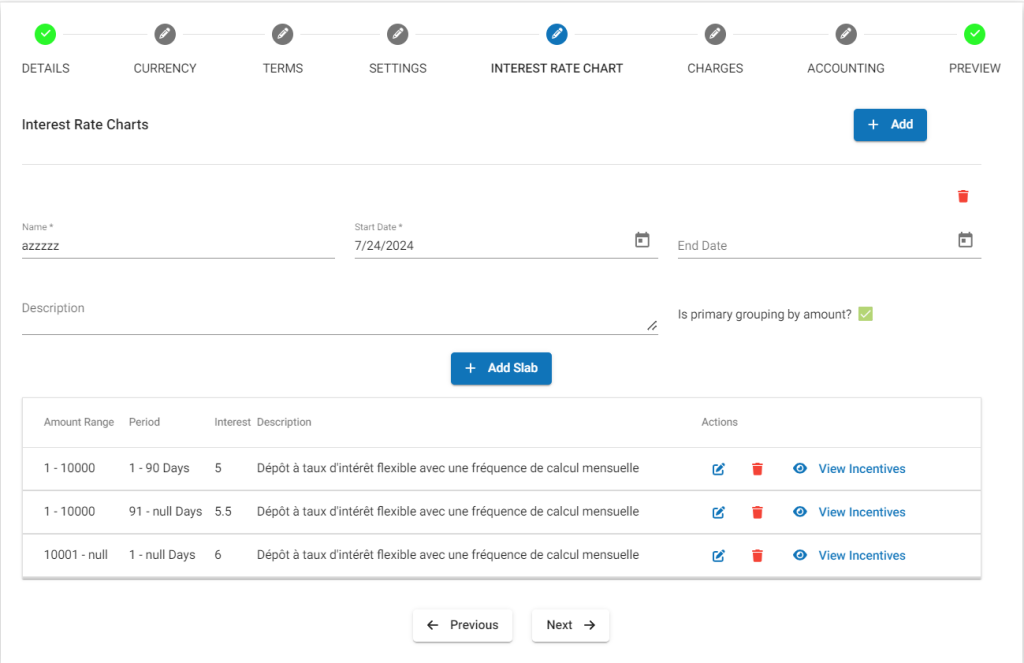Viewport: 1024px width, 663px height.
Task: Select the INTEREST RATE CHART step label
Action: [557, 68]
